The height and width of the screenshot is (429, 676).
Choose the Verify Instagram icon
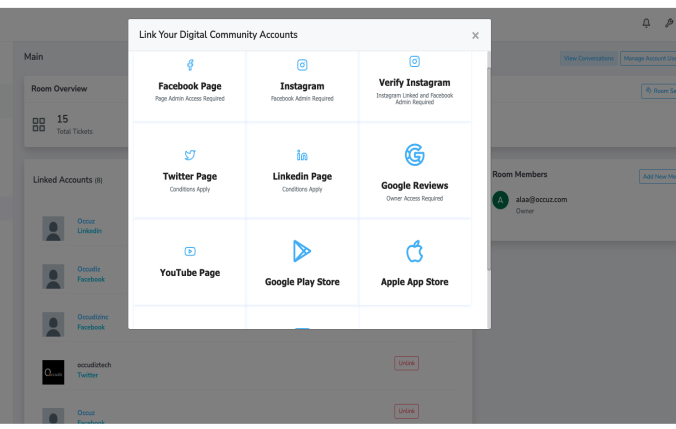pos(414,62)
